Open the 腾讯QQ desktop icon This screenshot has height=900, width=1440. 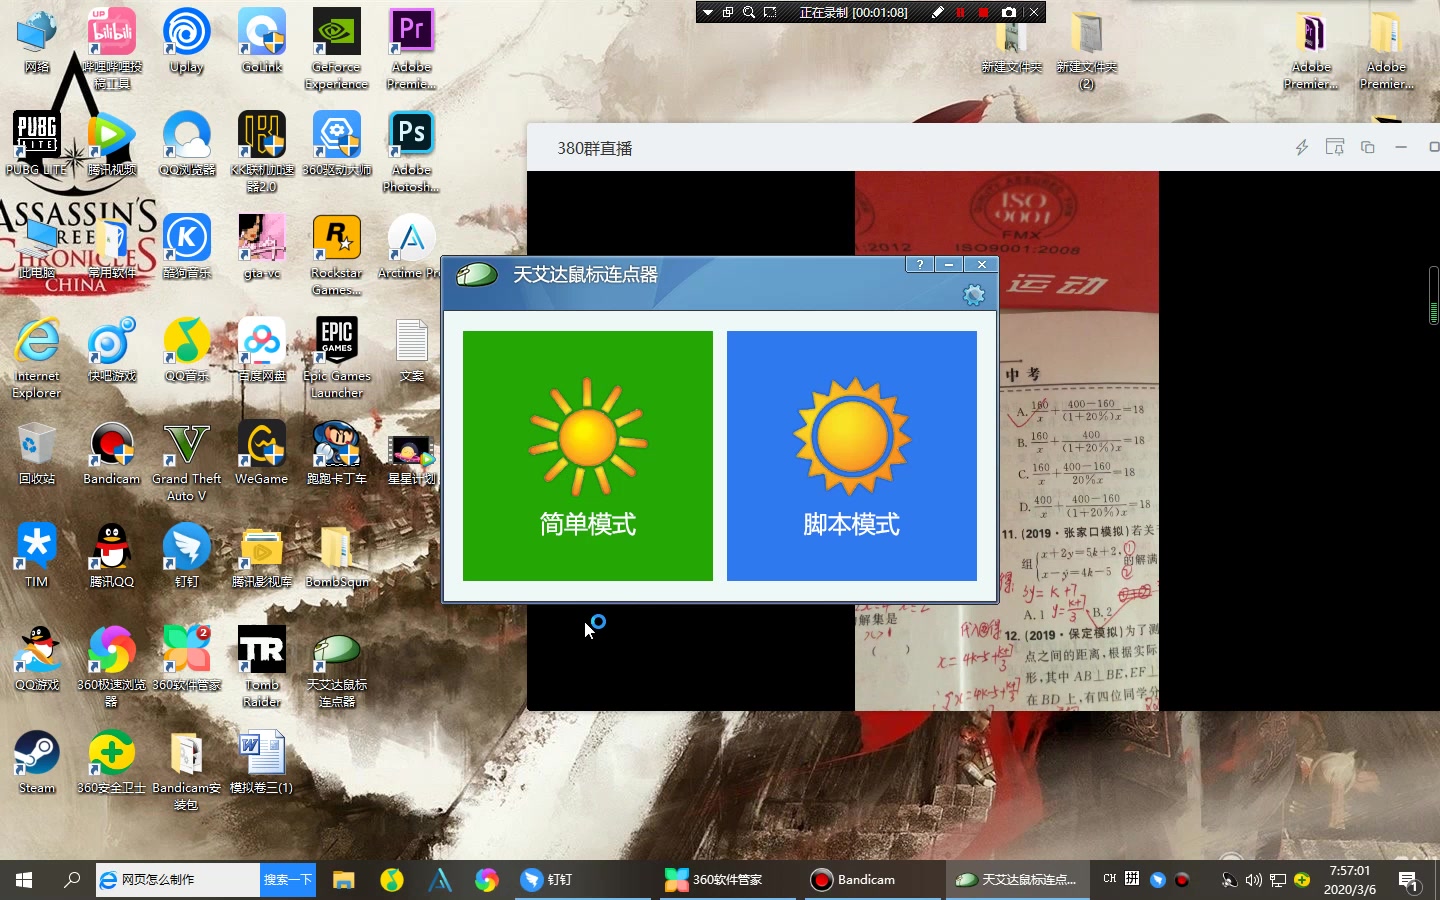tap(112, 556)
